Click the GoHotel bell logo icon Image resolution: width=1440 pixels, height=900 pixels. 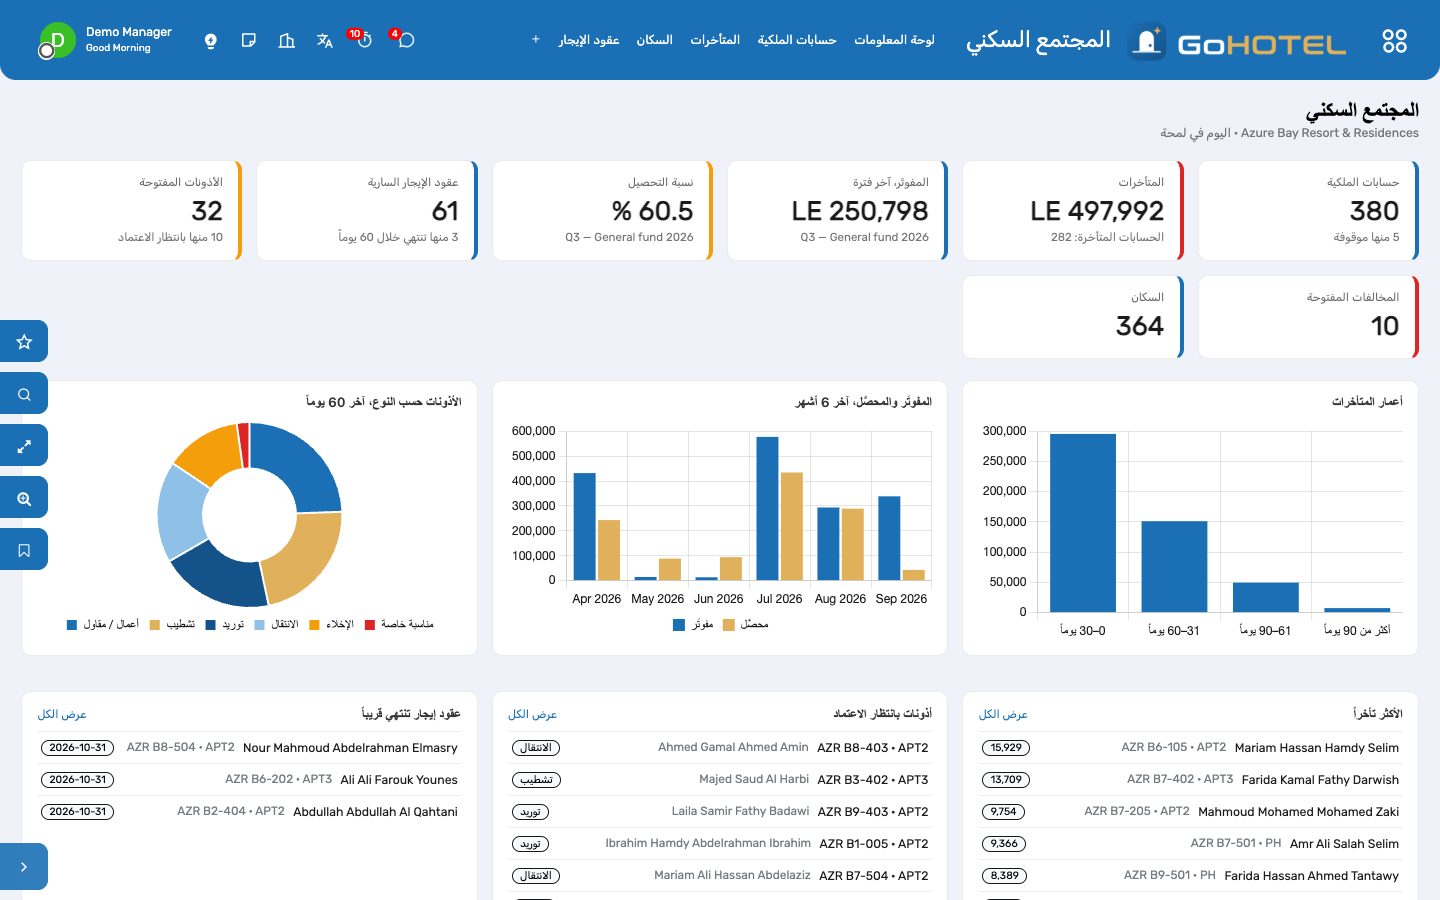1147,41
